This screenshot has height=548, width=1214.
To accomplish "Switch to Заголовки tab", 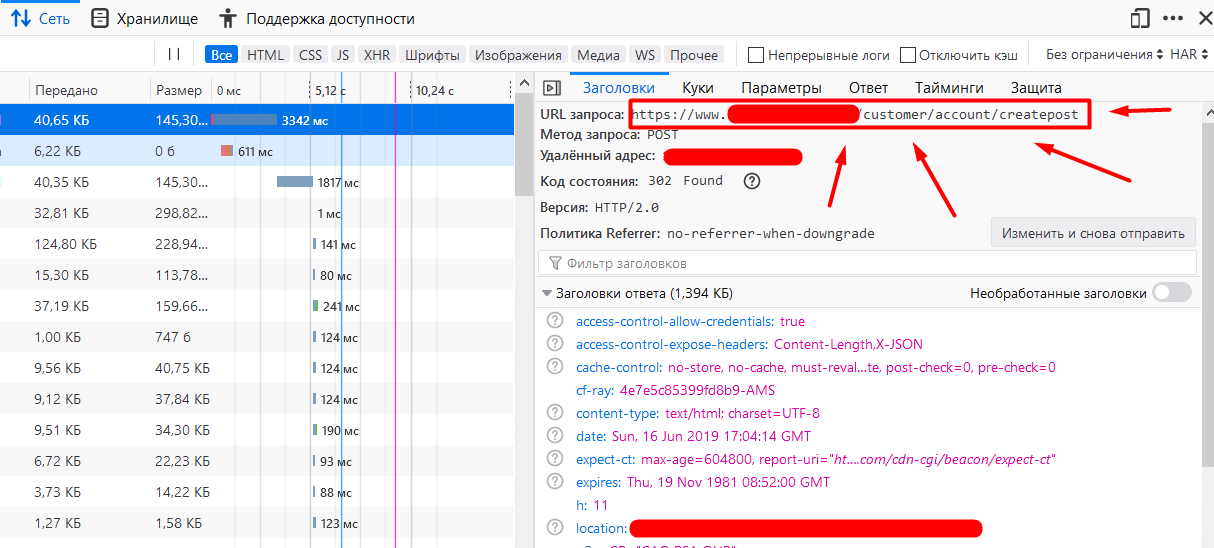I will (618, 88).
